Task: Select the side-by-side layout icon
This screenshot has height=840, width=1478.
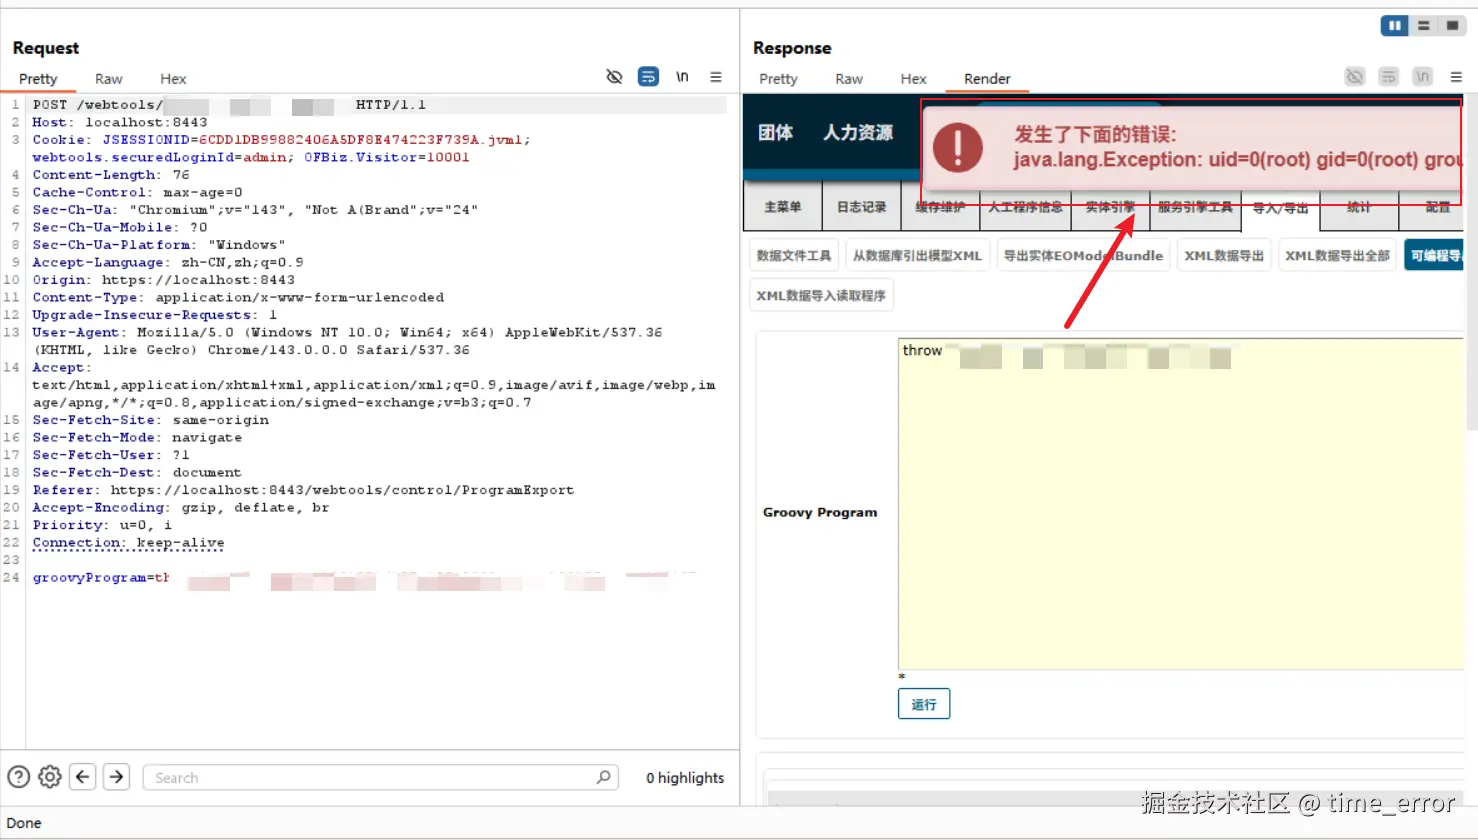Action: (x=1394, y=26)
